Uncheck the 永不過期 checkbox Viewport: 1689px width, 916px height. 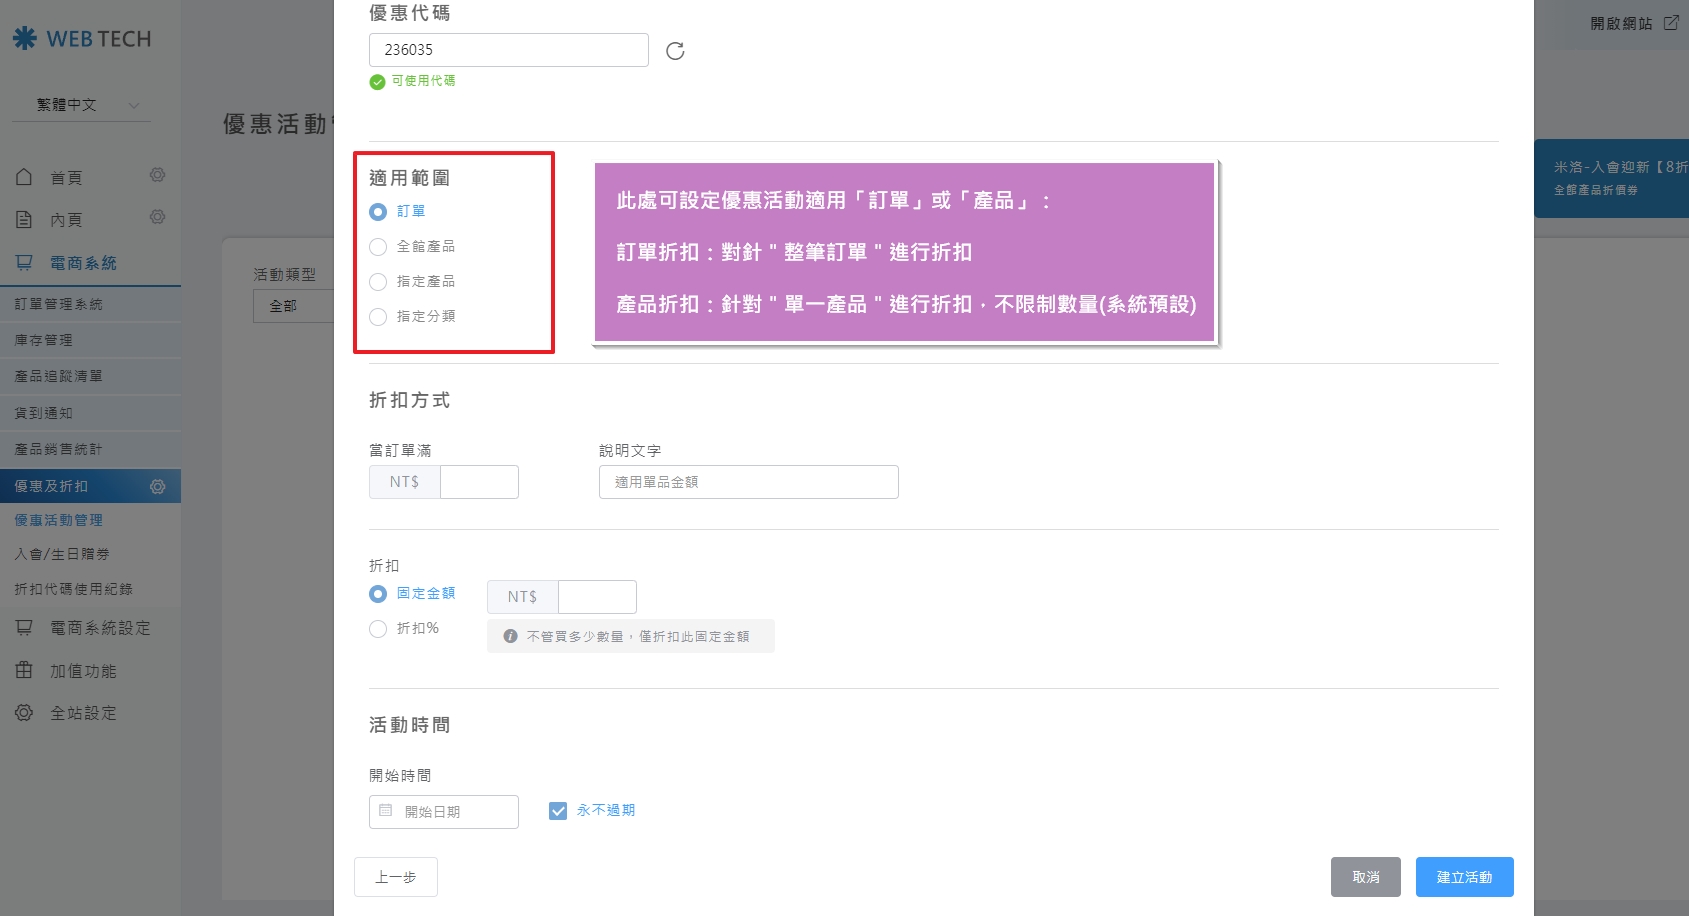[557, 810]
